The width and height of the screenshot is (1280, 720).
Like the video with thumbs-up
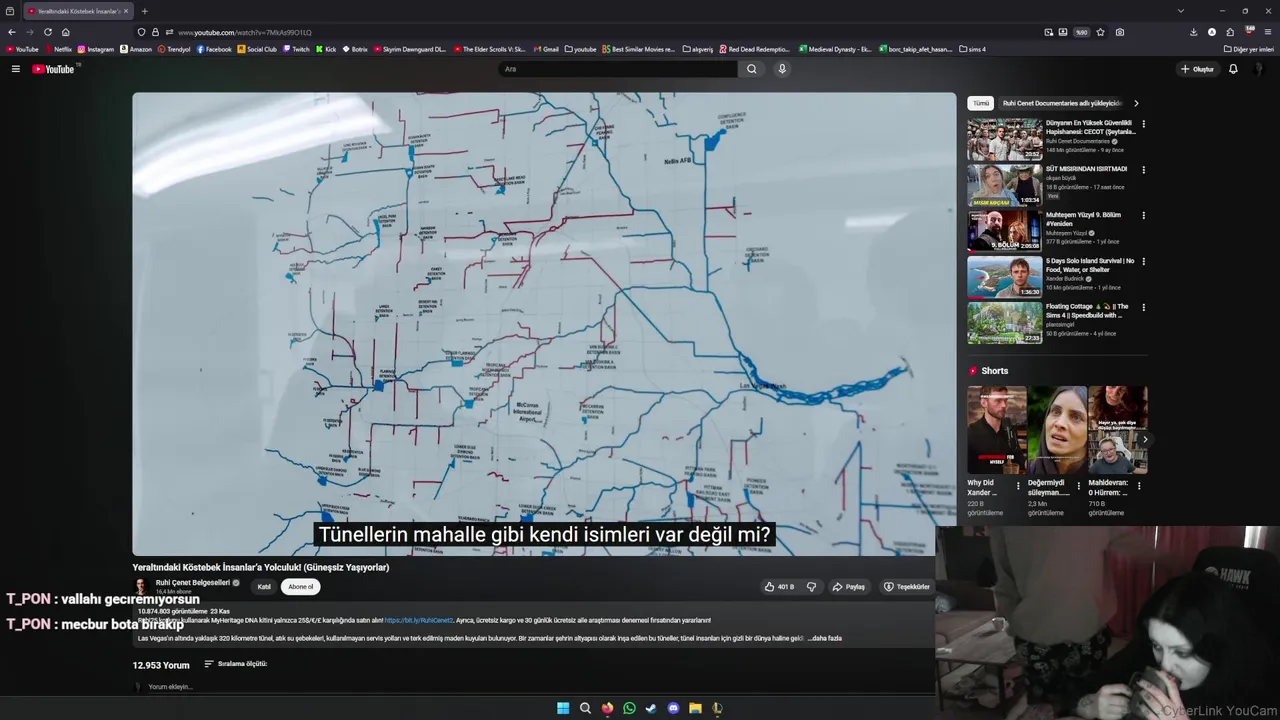coord(779,587)
